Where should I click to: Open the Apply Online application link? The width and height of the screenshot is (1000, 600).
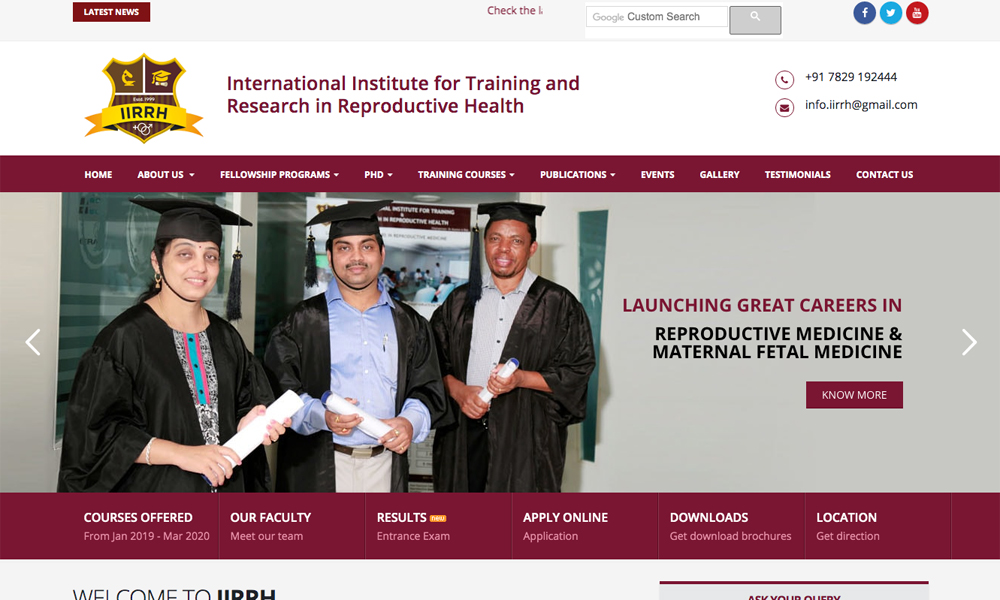tap(565, 526)
